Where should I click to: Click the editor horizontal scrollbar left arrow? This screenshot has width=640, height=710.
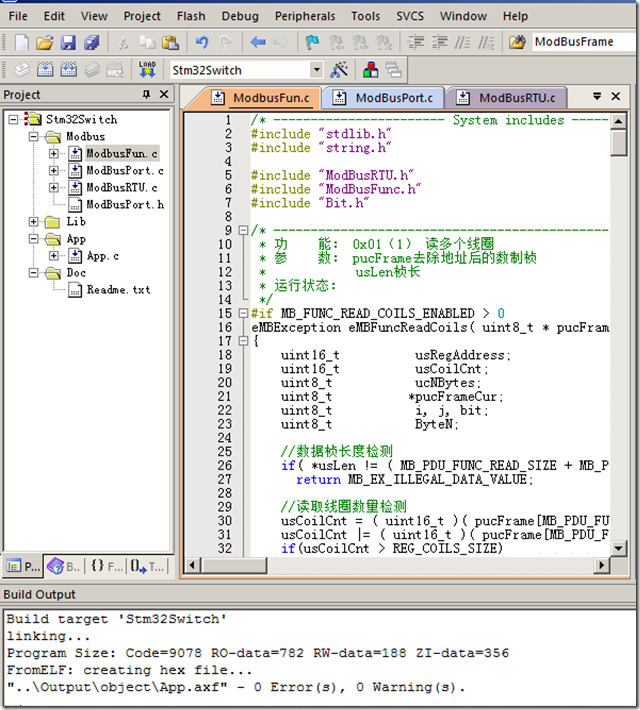click(x=194, y=566)
